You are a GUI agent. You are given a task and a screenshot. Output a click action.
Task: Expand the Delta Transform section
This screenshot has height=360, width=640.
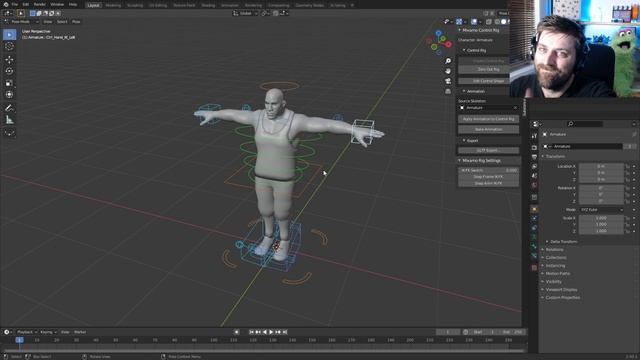(564, 242)
